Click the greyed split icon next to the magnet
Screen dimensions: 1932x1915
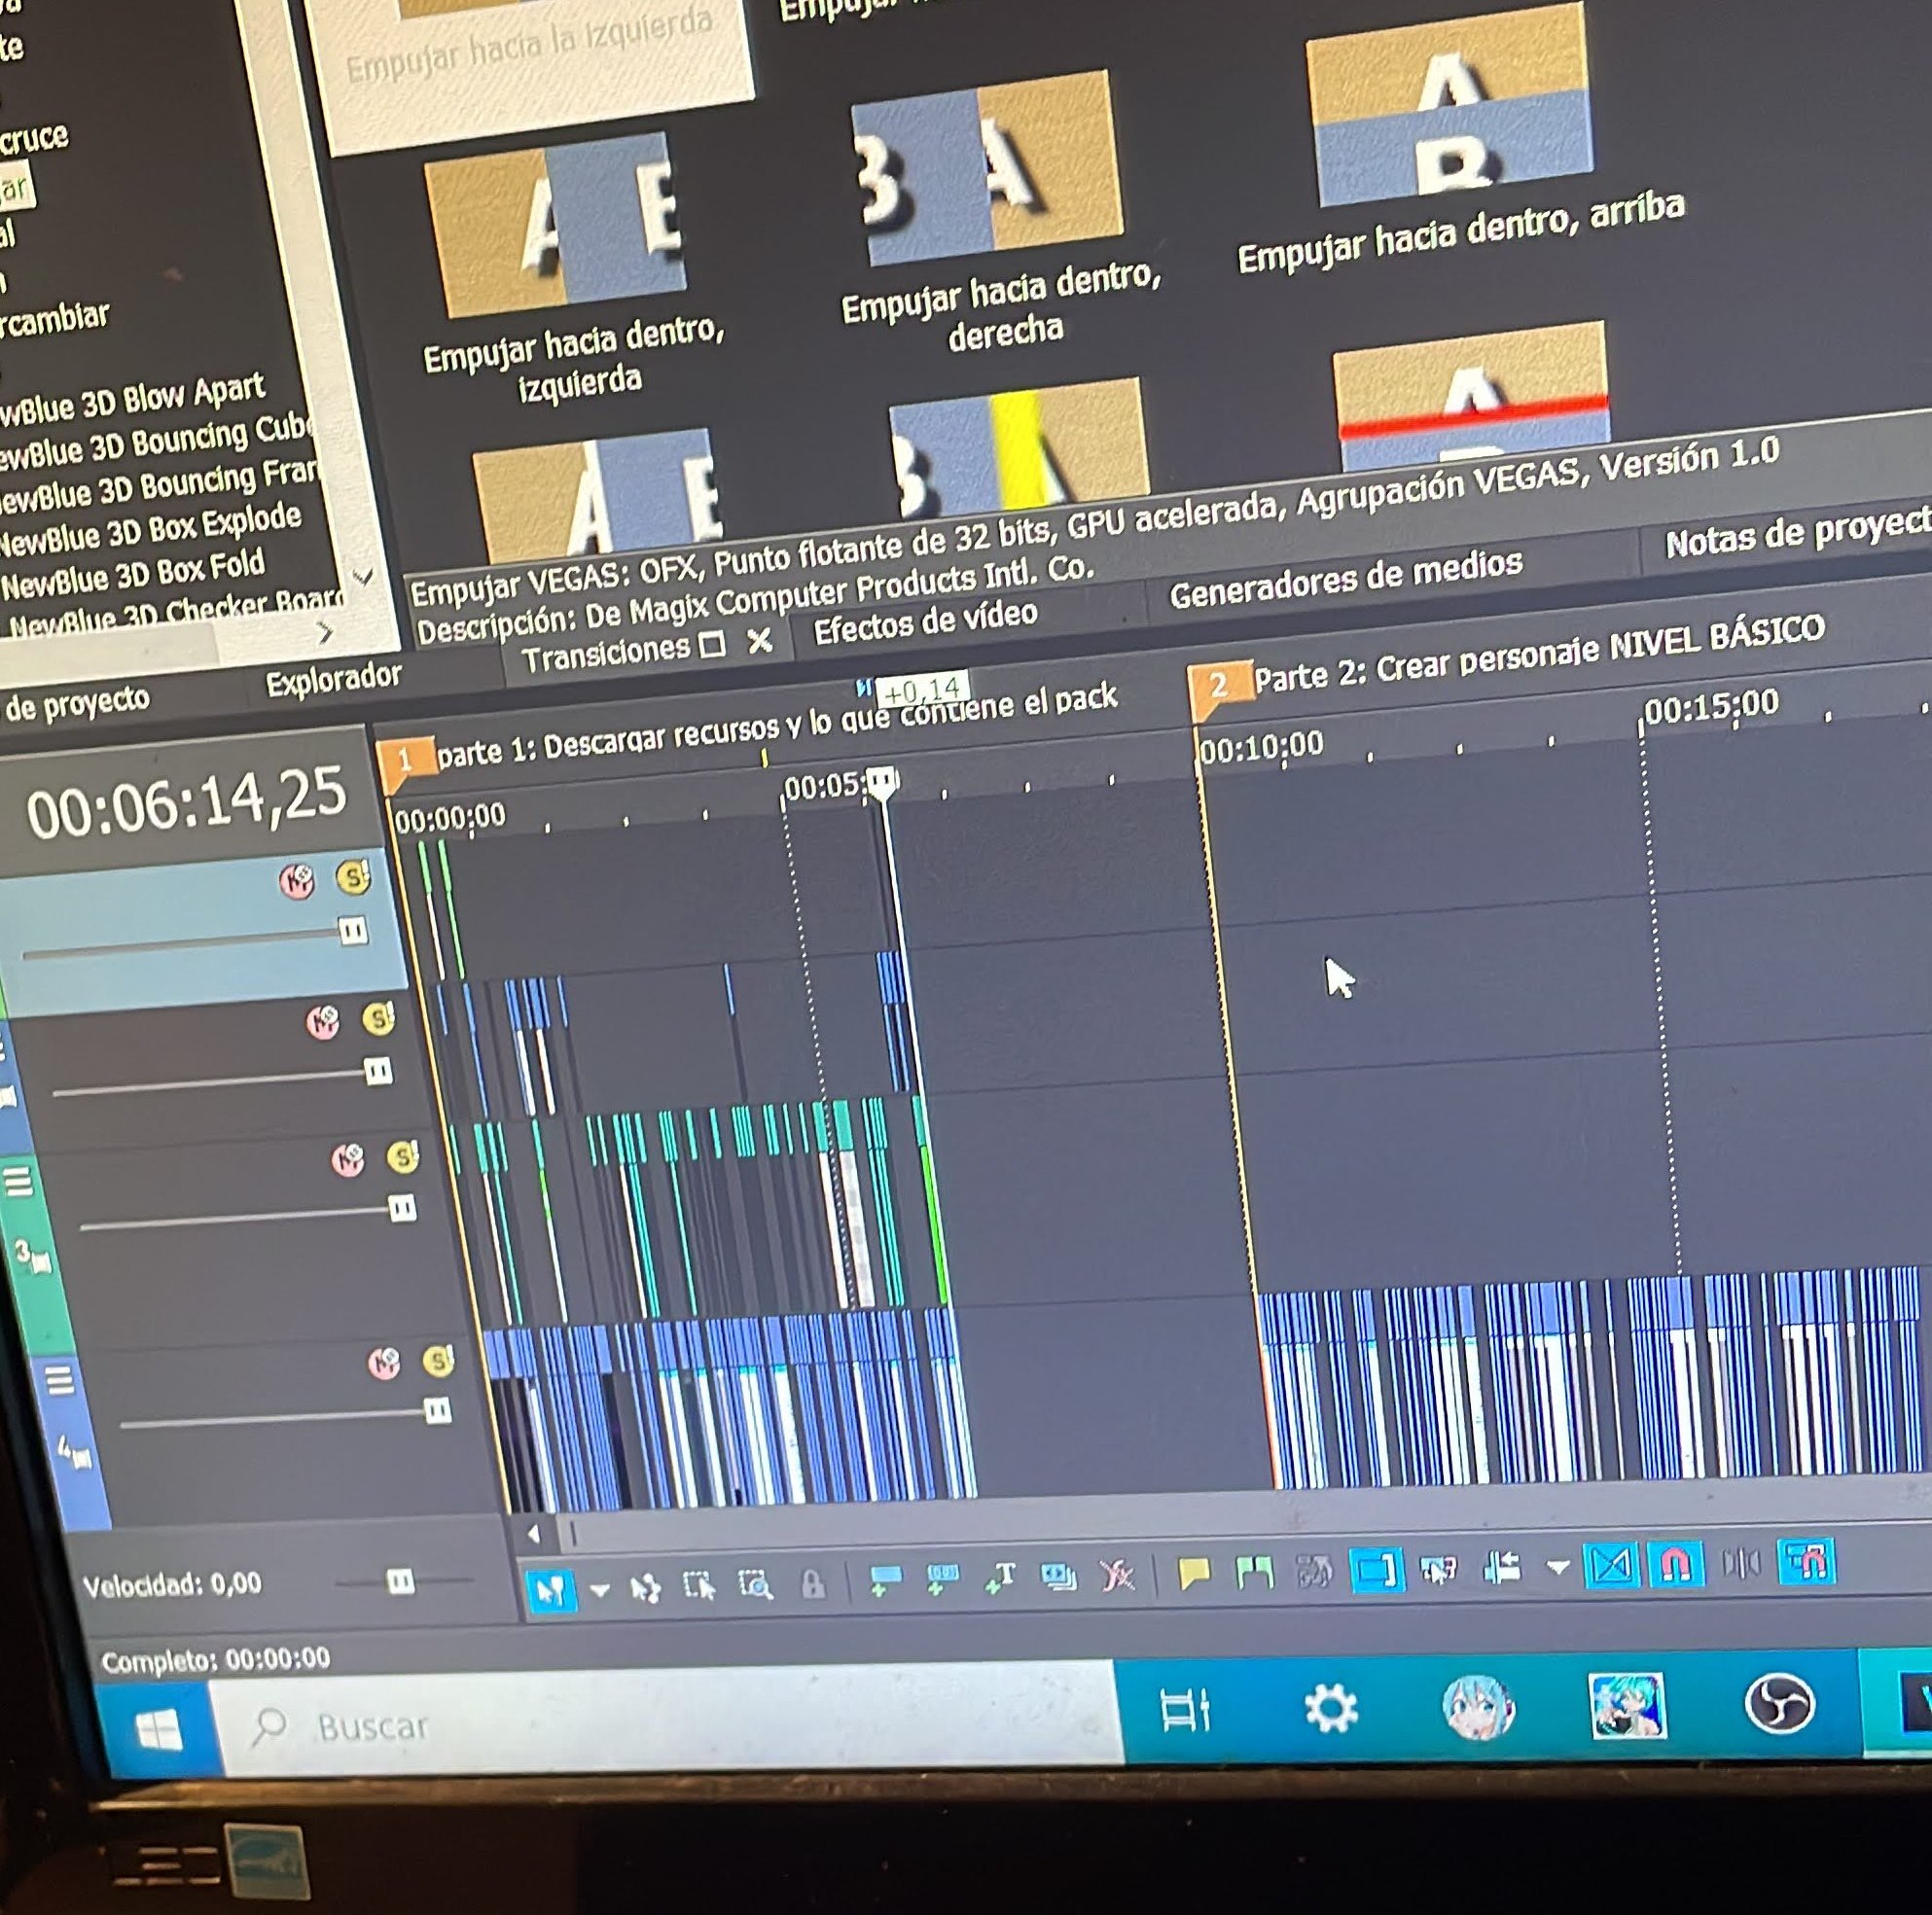click(x=1741, y=1562)
